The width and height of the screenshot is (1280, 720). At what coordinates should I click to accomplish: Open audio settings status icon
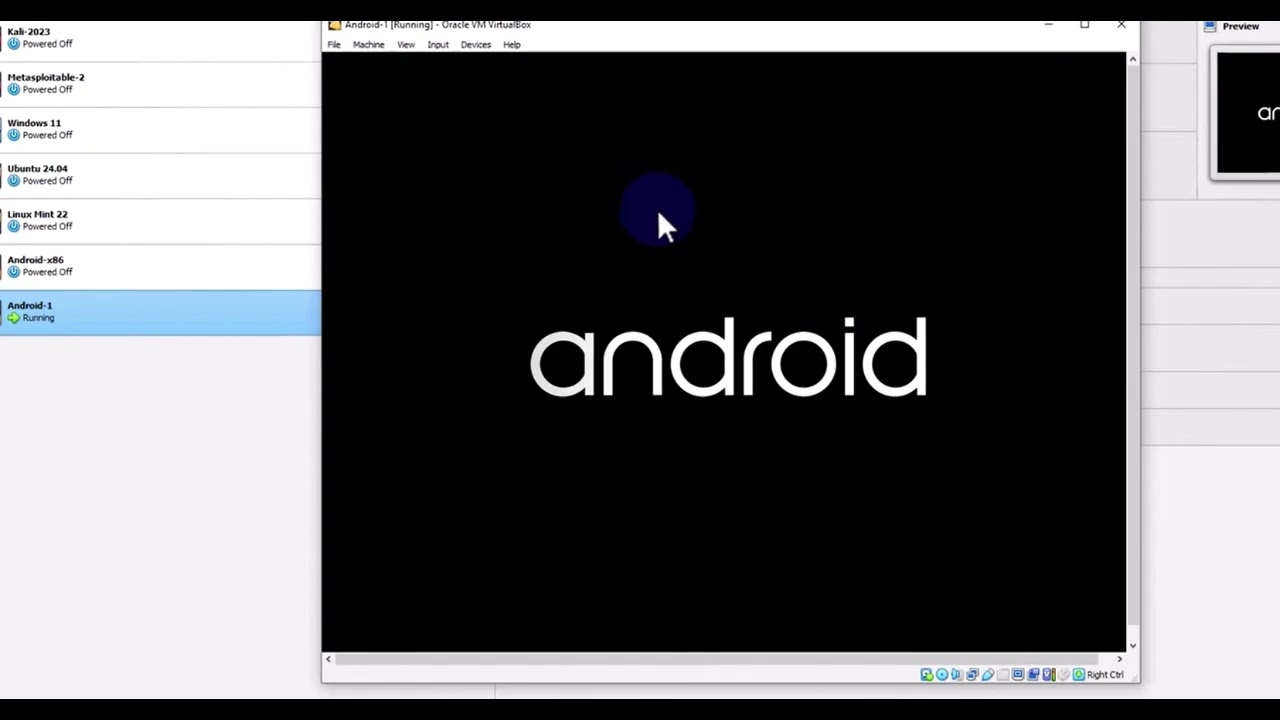pos(956,675)
